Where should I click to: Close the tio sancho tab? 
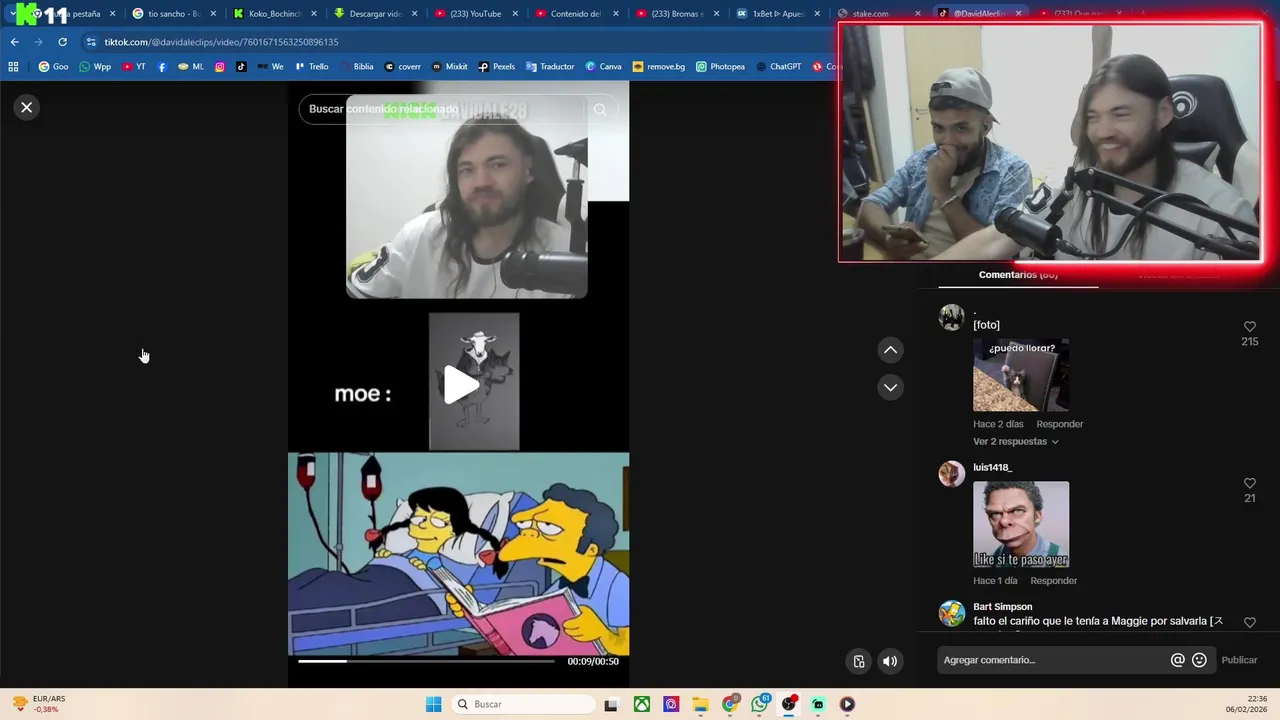coord(213,14)
